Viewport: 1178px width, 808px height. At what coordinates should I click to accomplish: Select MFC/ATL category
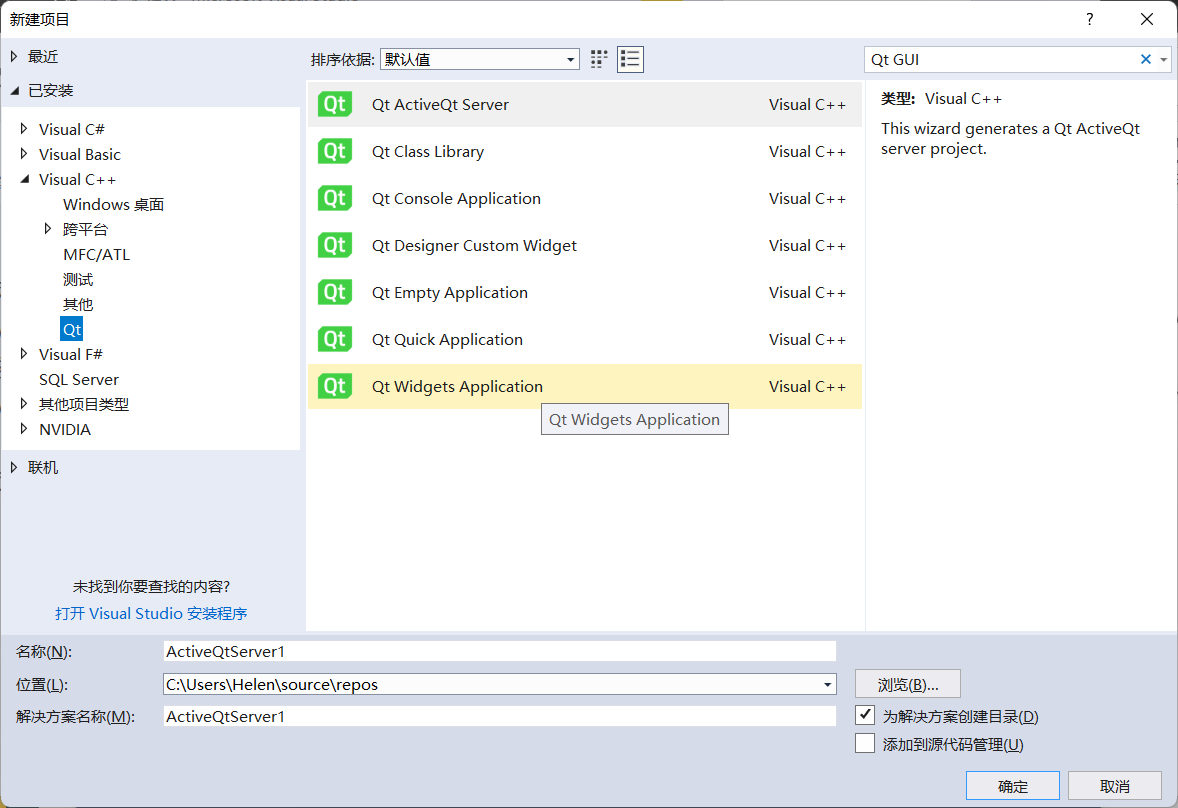pyautogui.click(x=96, y=255)
